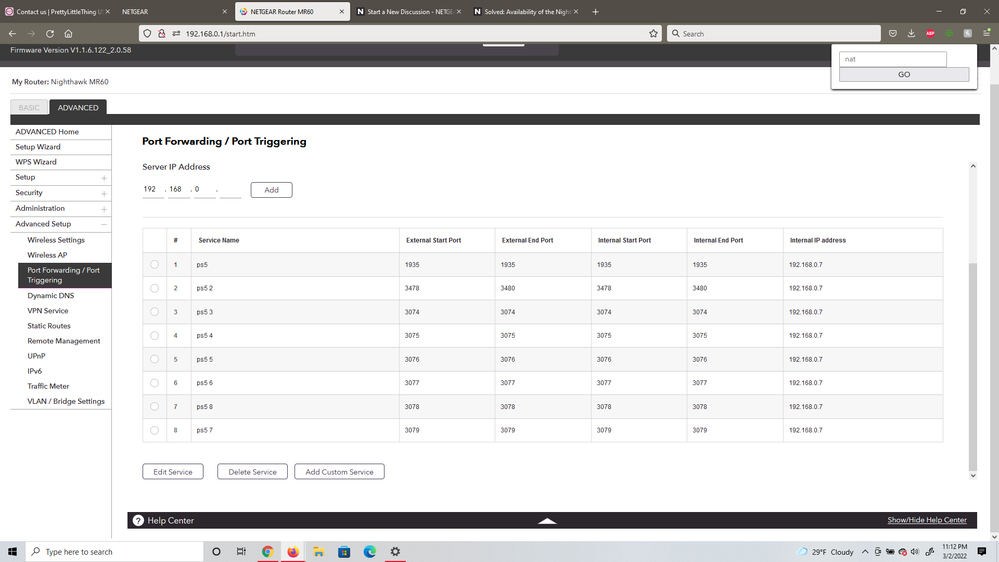Select the radio button for ps5 7 row

click(x=154, y=430)
